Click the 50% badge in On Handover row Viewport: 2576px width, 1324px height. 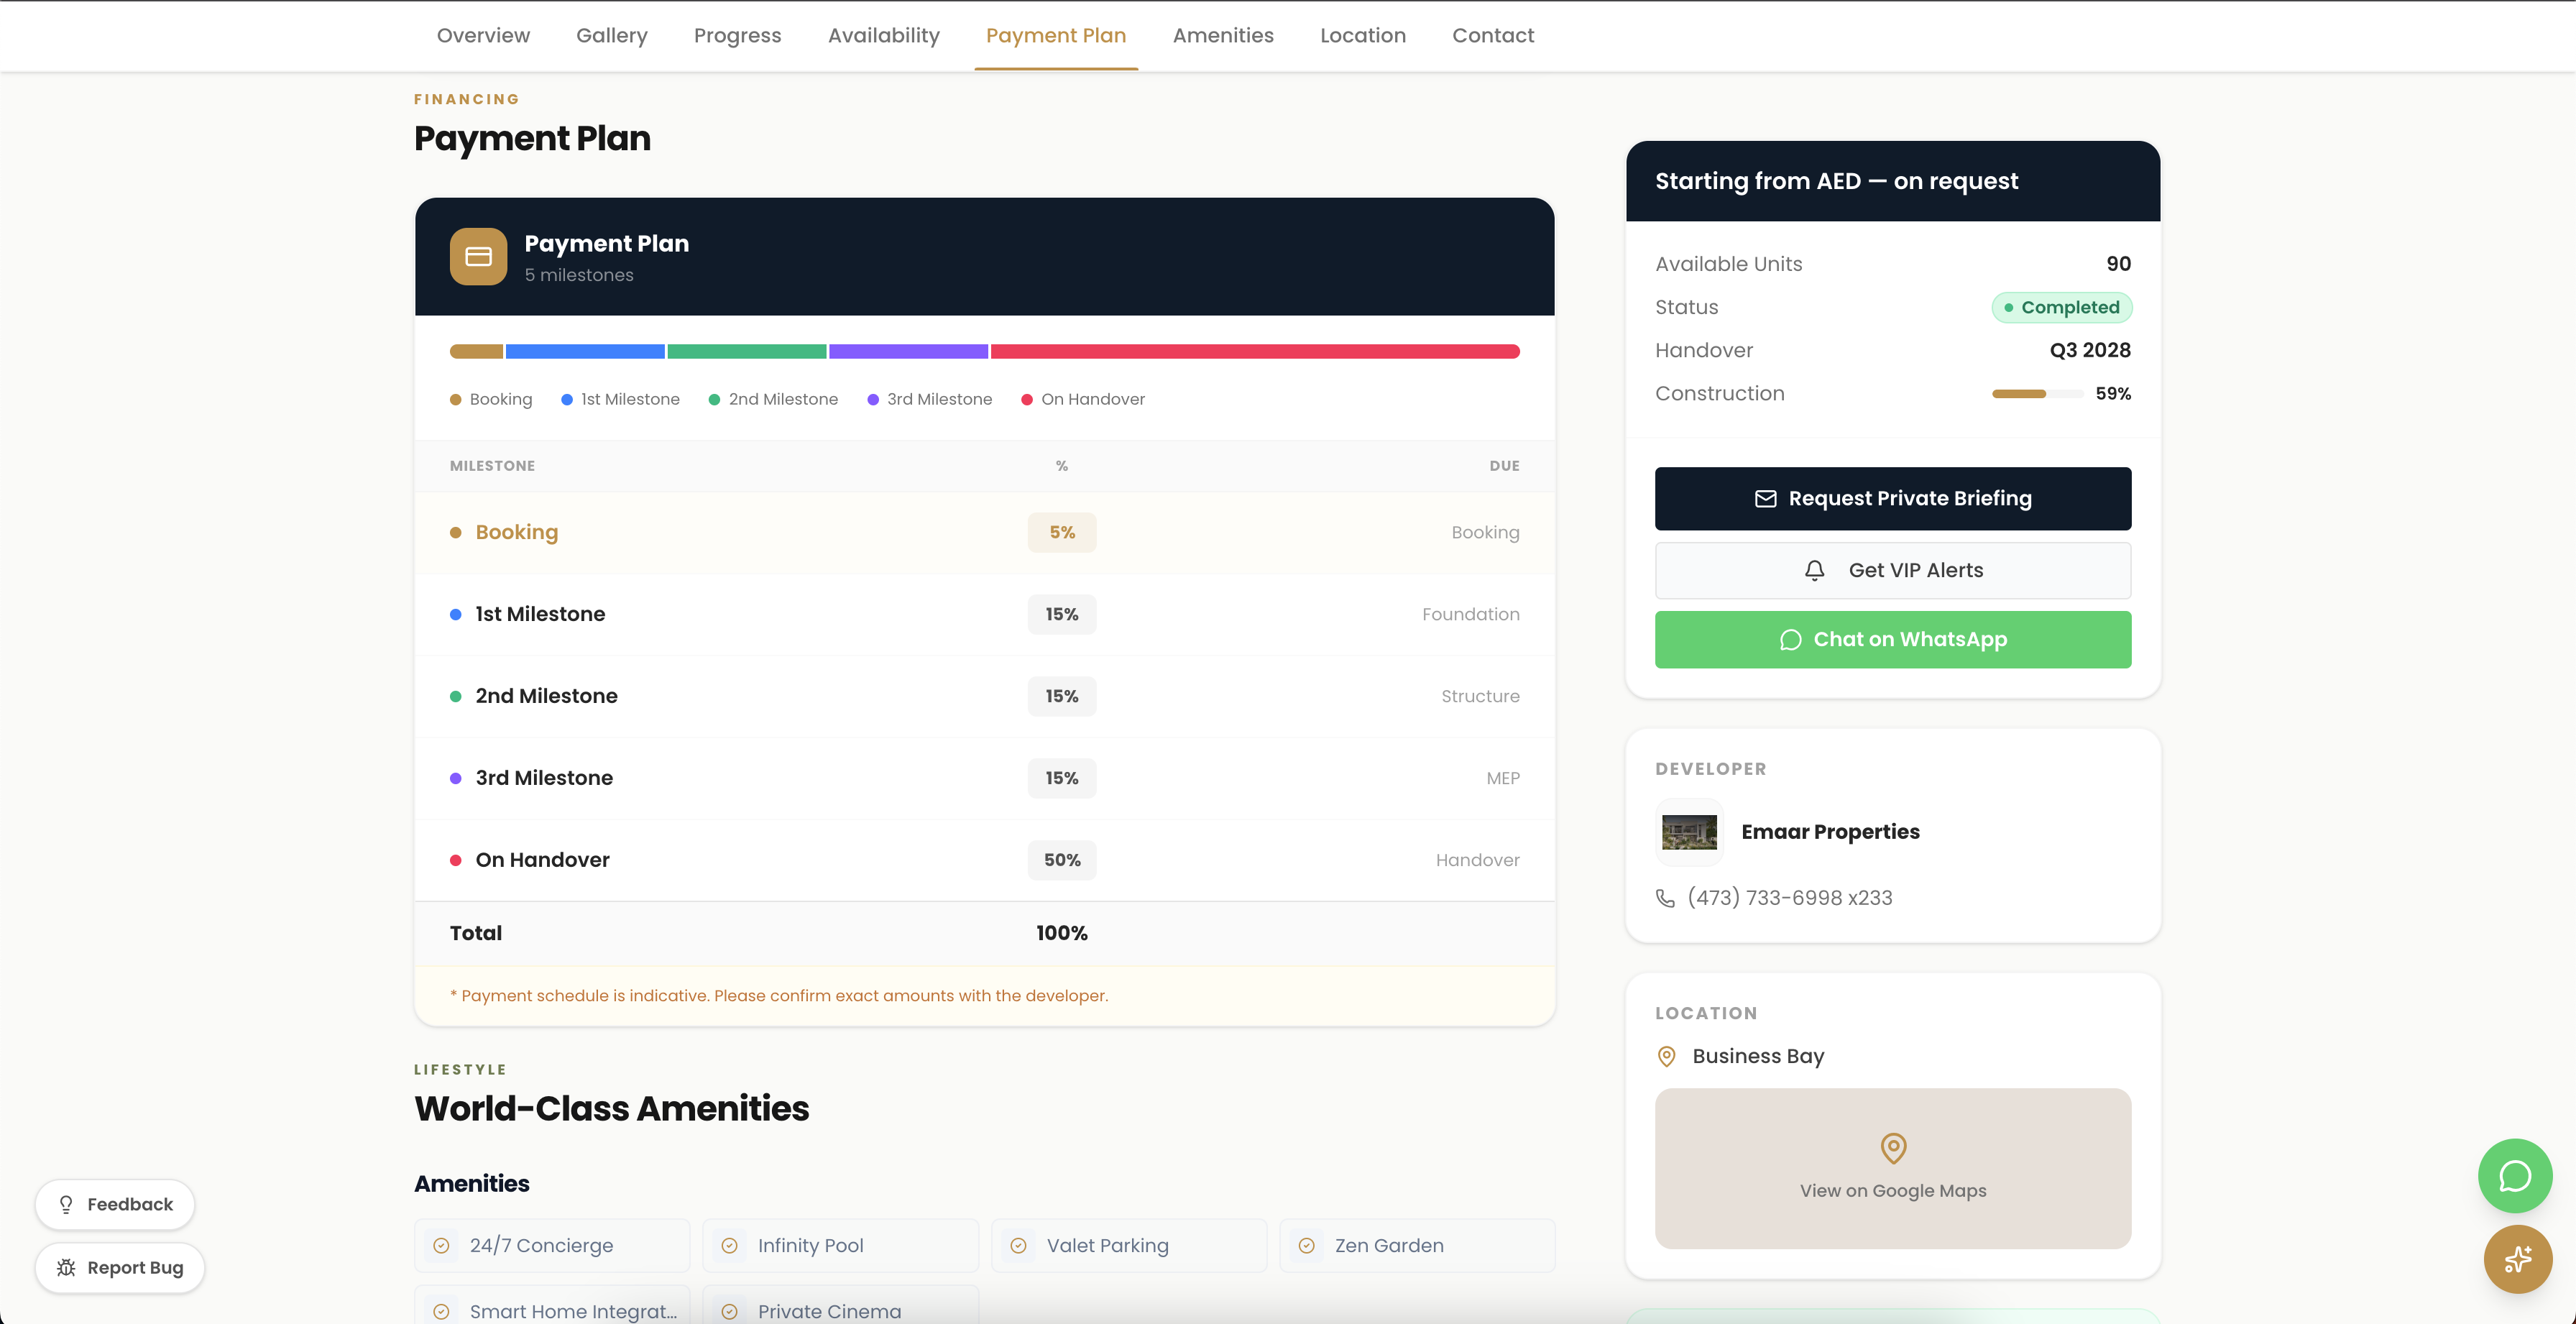1062,861
